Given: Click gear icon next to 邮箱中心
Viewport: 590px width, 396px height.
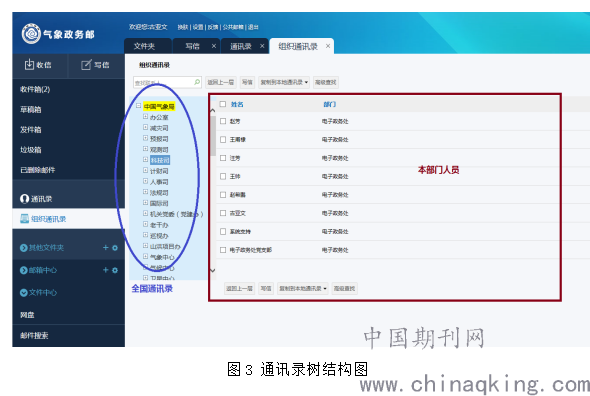Looking at the screenshot, I should click(115, 270).
